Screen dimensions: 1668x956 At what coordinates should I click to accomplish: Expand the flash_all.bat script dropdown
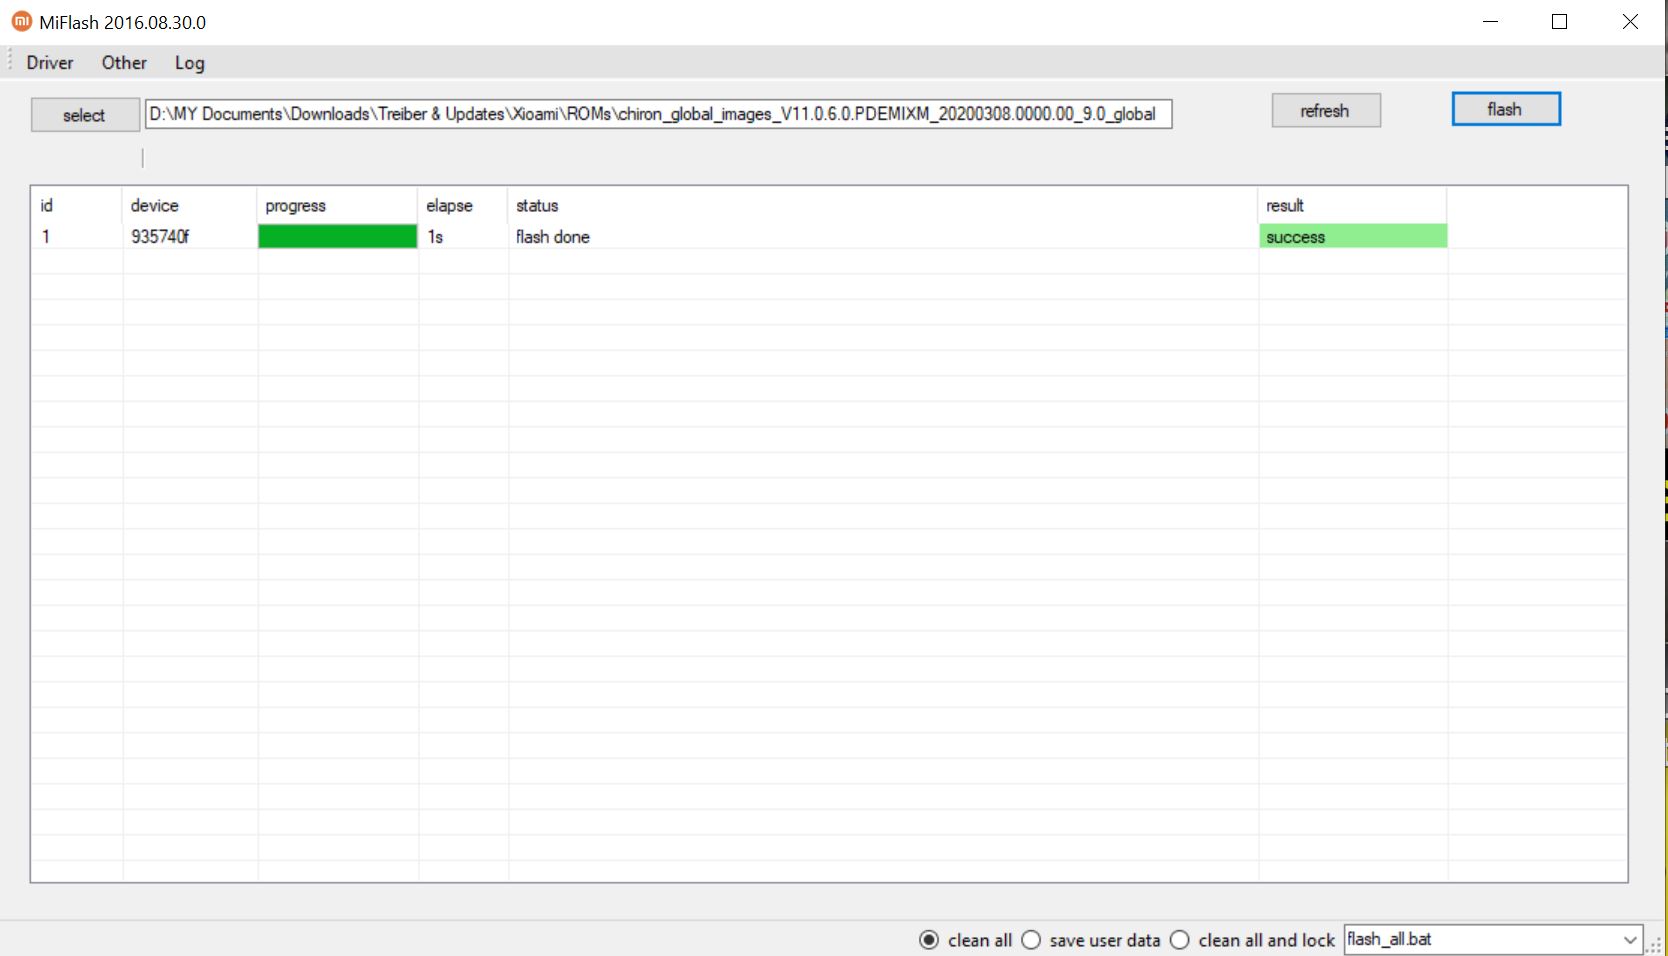tap(1630, 940)
